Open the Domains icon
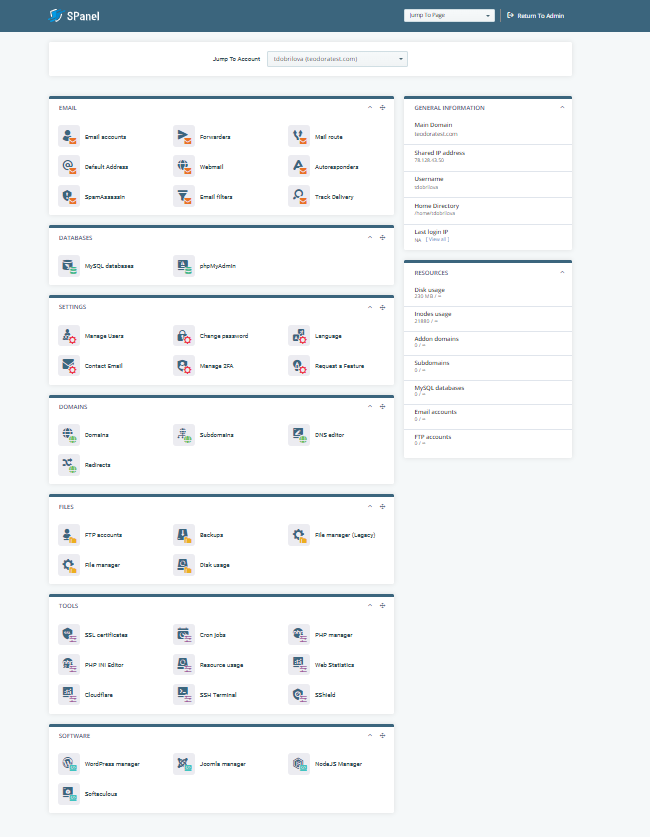 69,435
